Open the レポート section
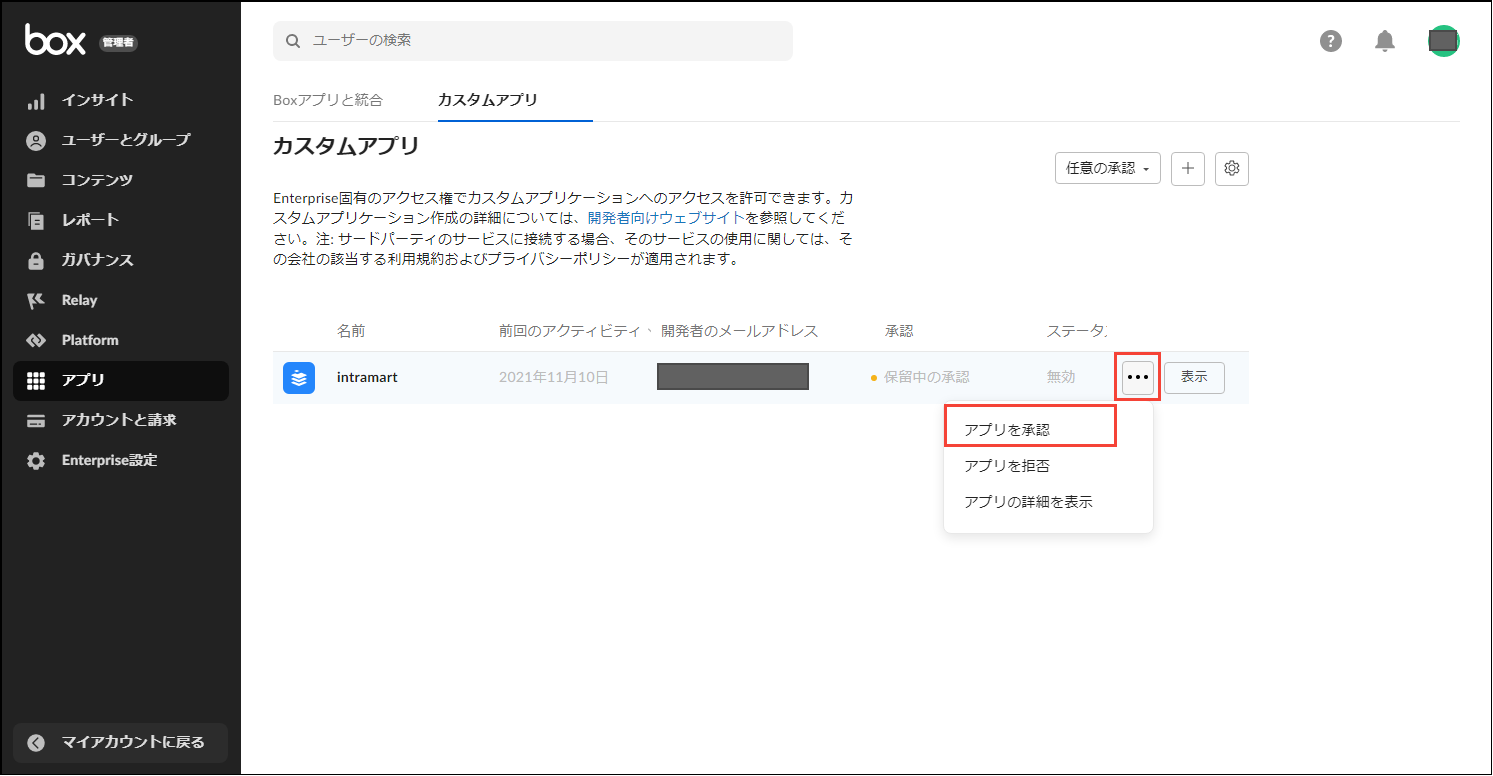This screenshot has height=776, width=1493. pyautogui.click(x=90, y=220)
